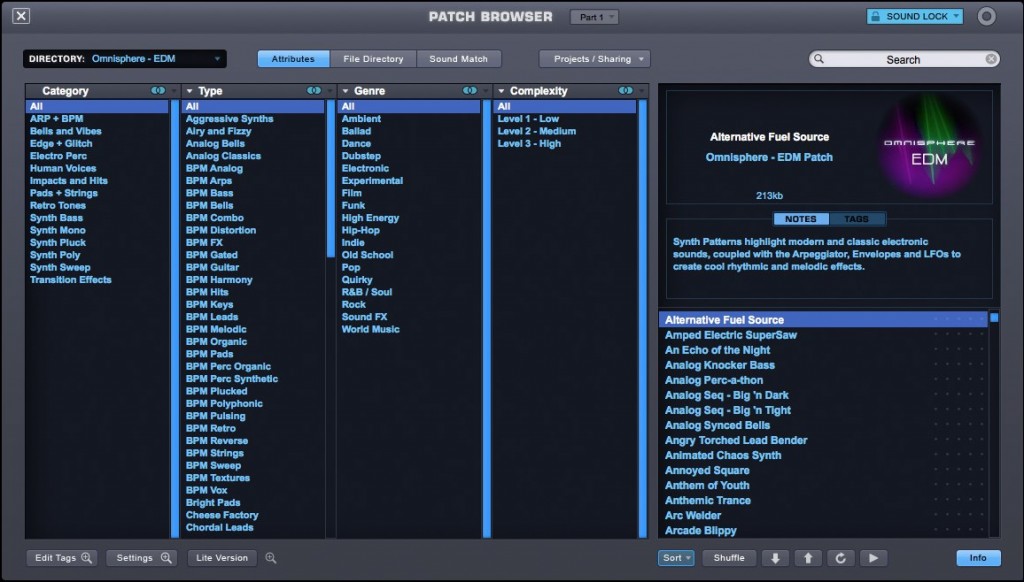This screenshot has width=1024, height=582.
Task: Select Level 3 - High complexity
Action: (529, 144)
